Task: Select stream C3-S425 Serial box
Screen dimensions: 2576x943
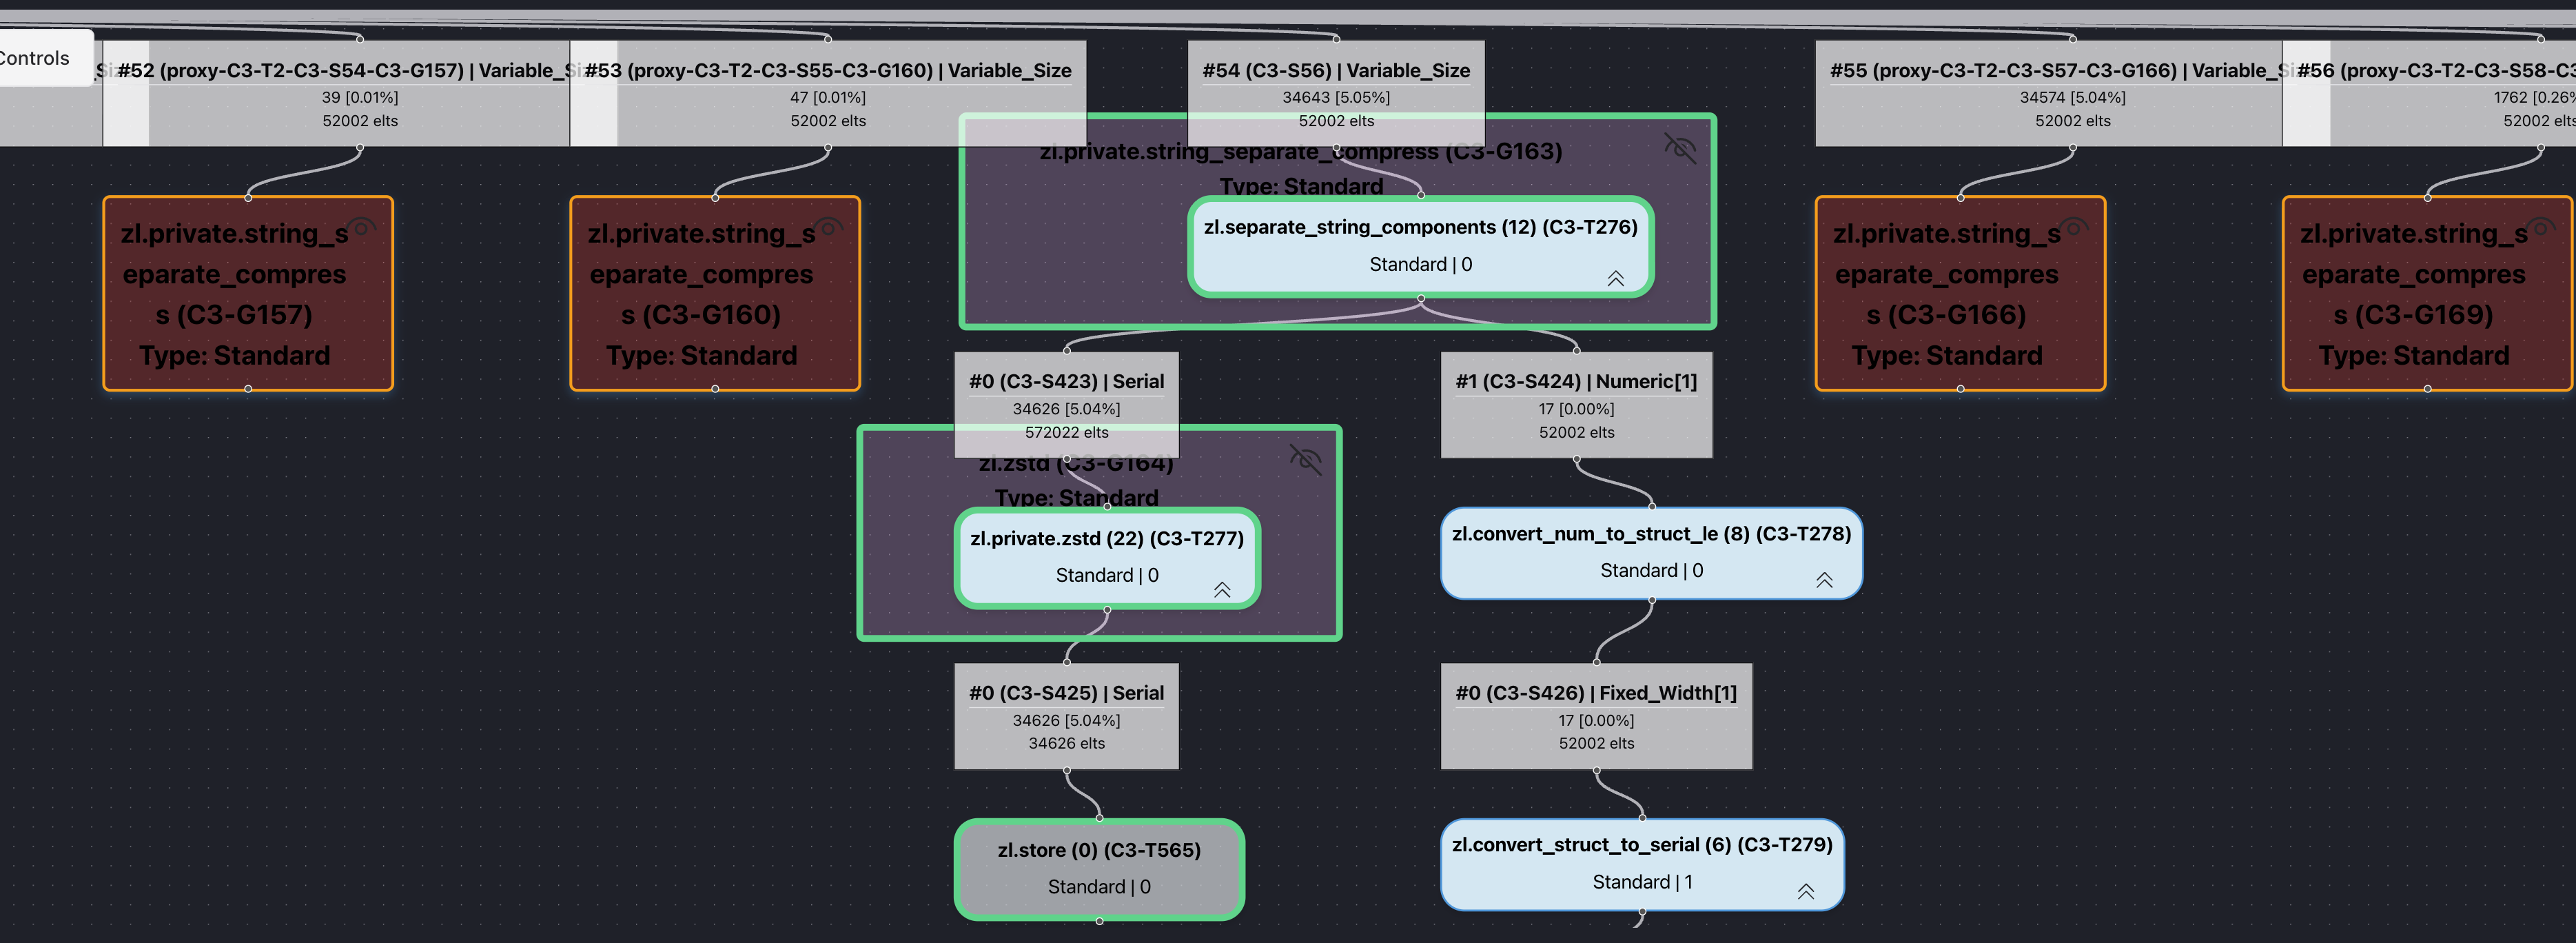Action: tap(1066, 716)
